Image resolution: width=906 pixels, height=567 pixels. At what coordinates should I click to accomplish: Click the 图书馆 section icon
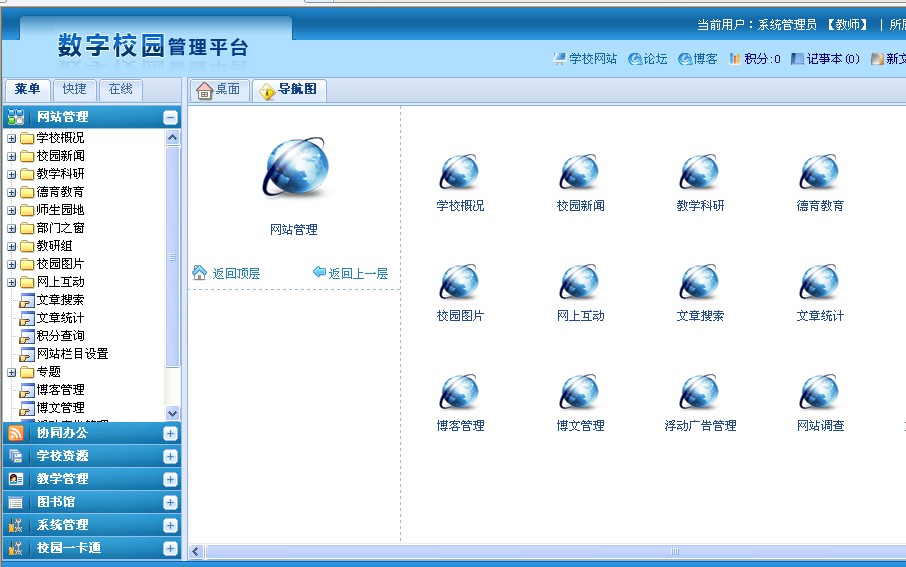coord(16,502)
